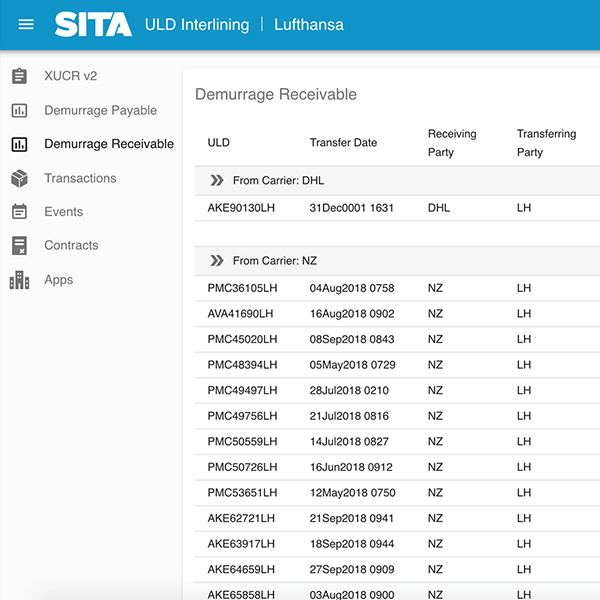Click transfer date 04Aug2018 0758
Image resolution: width=600 pixels, height=600 pixels.
click(352, 288)
